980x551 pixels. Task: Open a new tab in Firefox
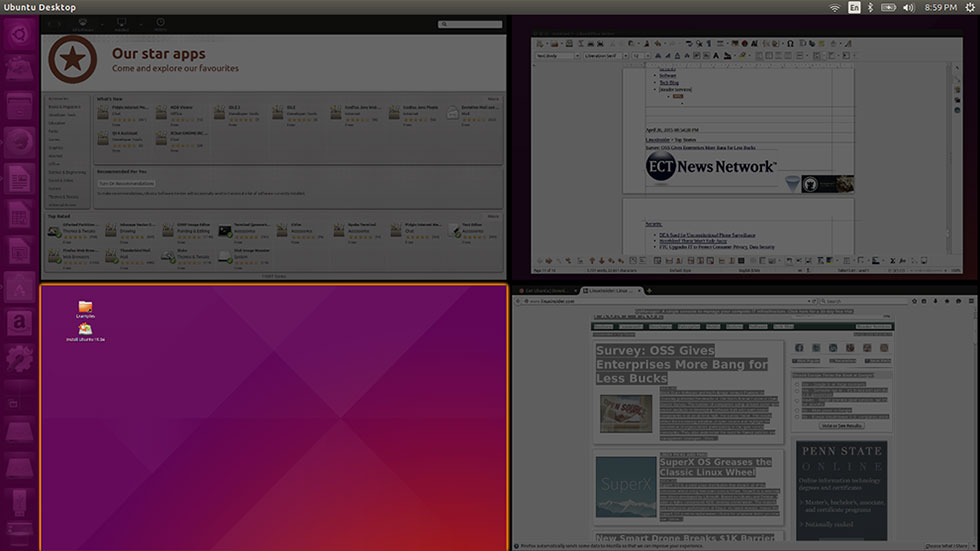click(x=649, y=290)
